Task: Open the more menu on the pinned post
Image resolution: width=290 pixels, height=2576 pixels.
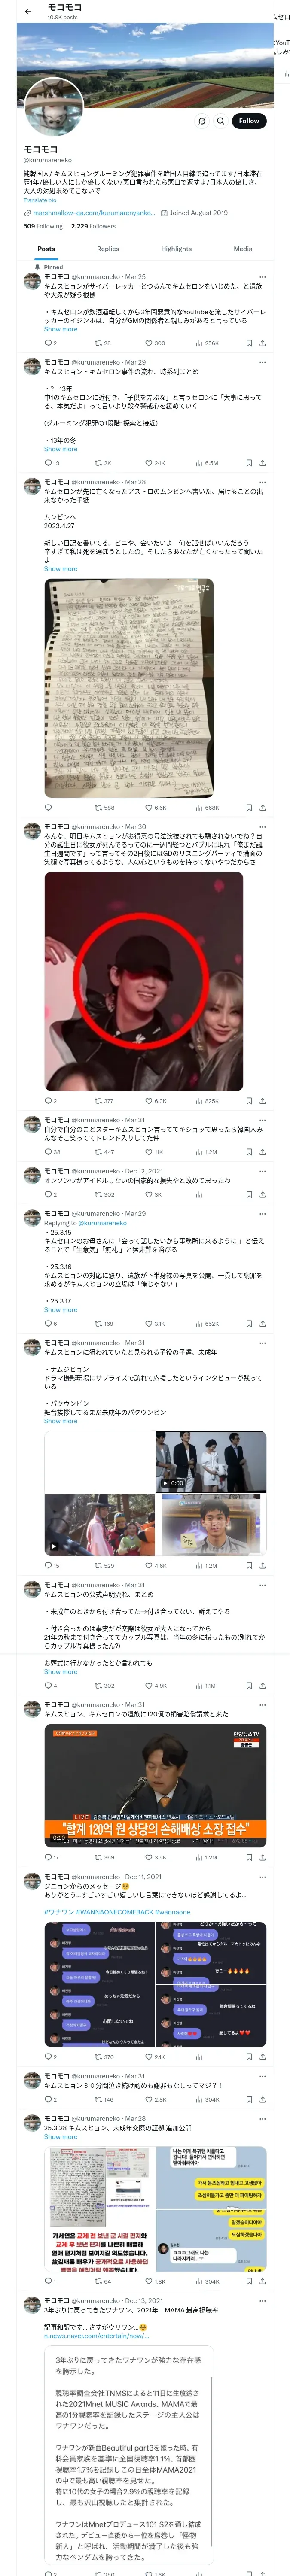Action: pyautogui.click(x=262, y=277)
